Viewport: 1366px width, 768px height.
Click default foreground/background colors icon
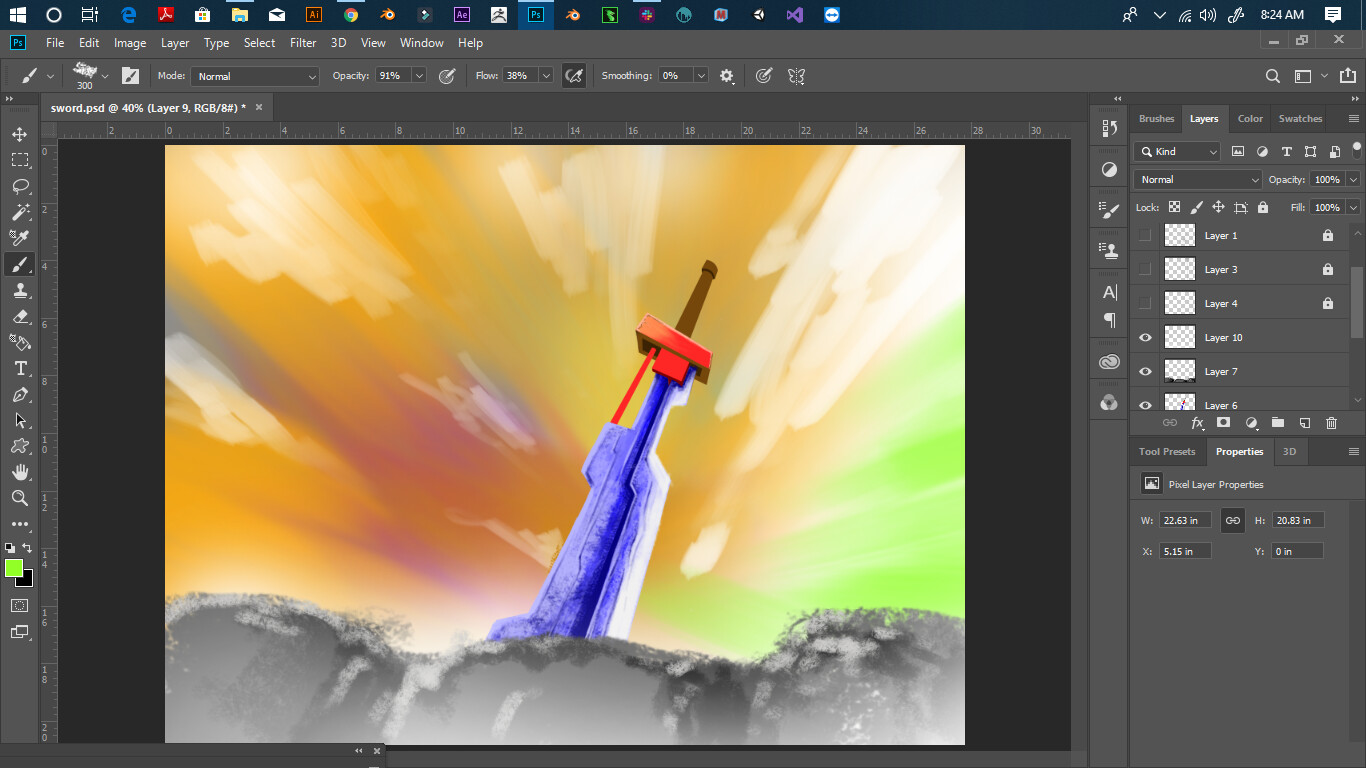[10, 548]
